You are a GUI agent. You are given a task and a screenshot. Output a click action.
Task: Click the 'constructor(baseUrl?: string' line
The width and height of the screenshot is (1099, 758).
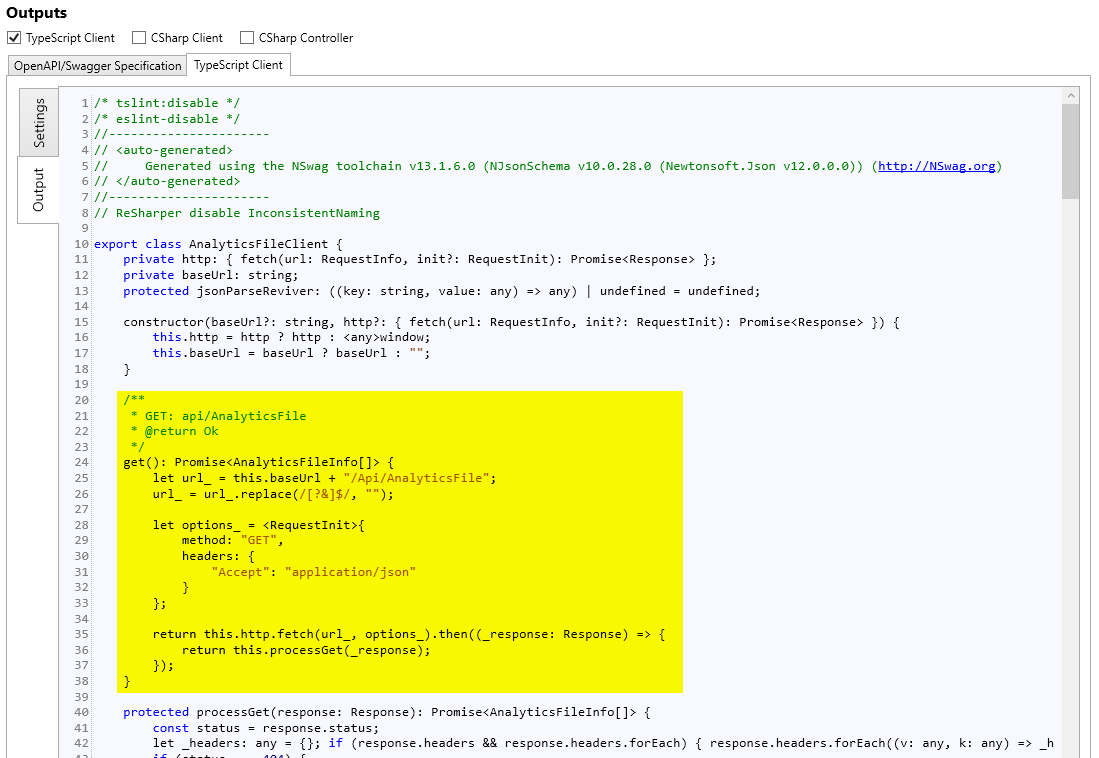[x=511, y=323]
